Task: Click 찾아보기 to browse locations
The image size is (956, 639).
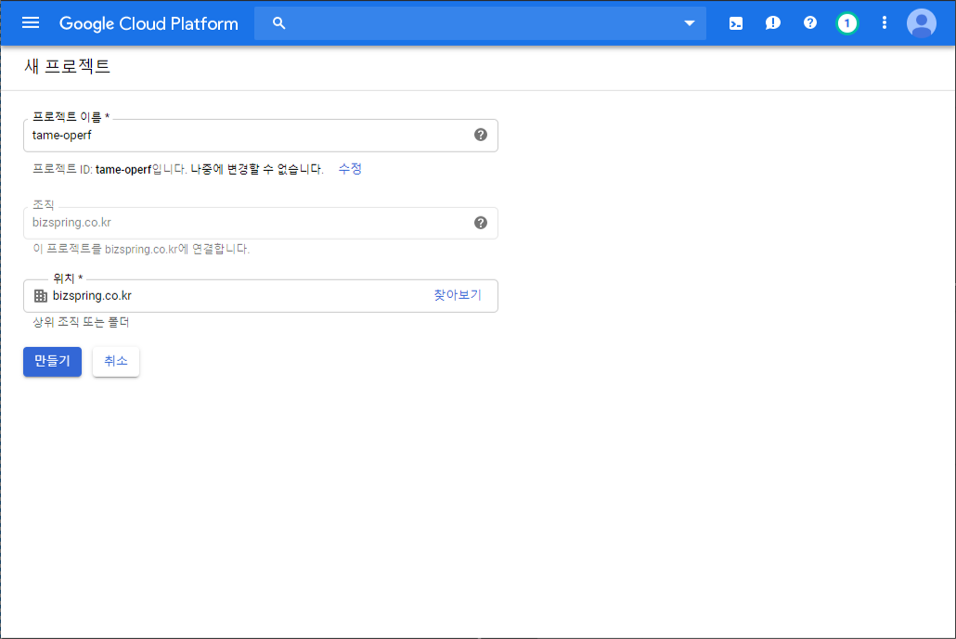Action: 457,295
